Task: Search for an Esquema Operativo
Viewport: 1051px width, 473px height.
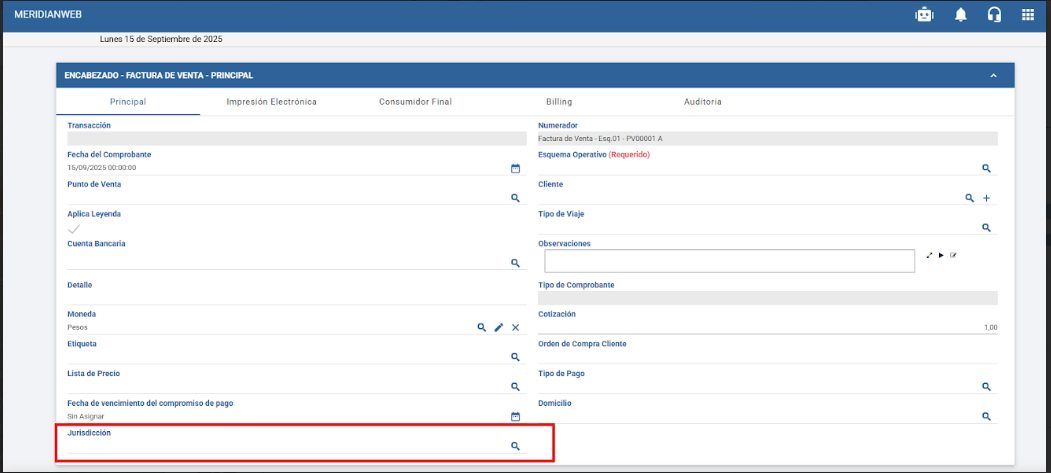Action: [987, 168]
